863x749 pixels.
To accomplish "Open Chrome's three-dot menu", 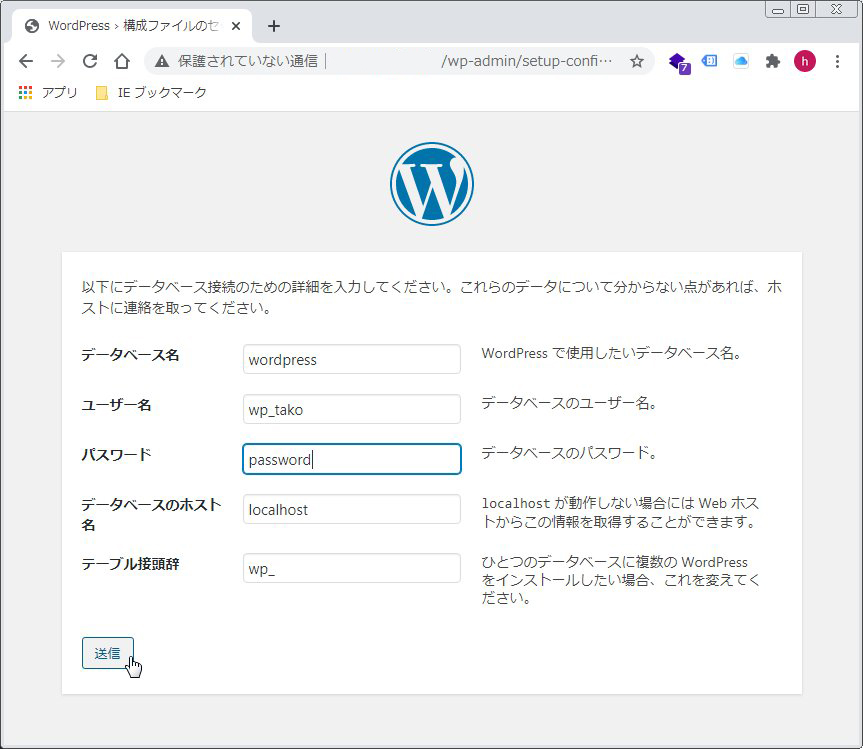I will (837, 61).
